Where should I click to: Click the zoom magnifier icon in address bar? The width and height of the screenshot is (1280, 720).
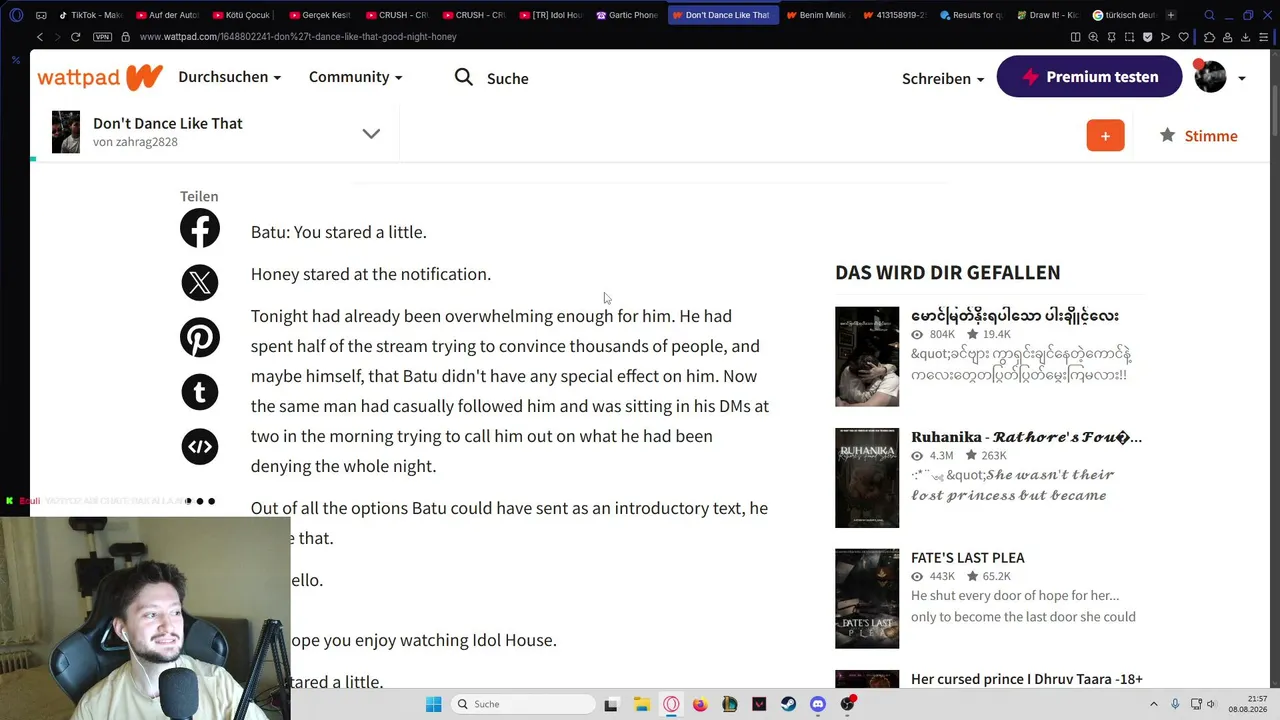1093,37
